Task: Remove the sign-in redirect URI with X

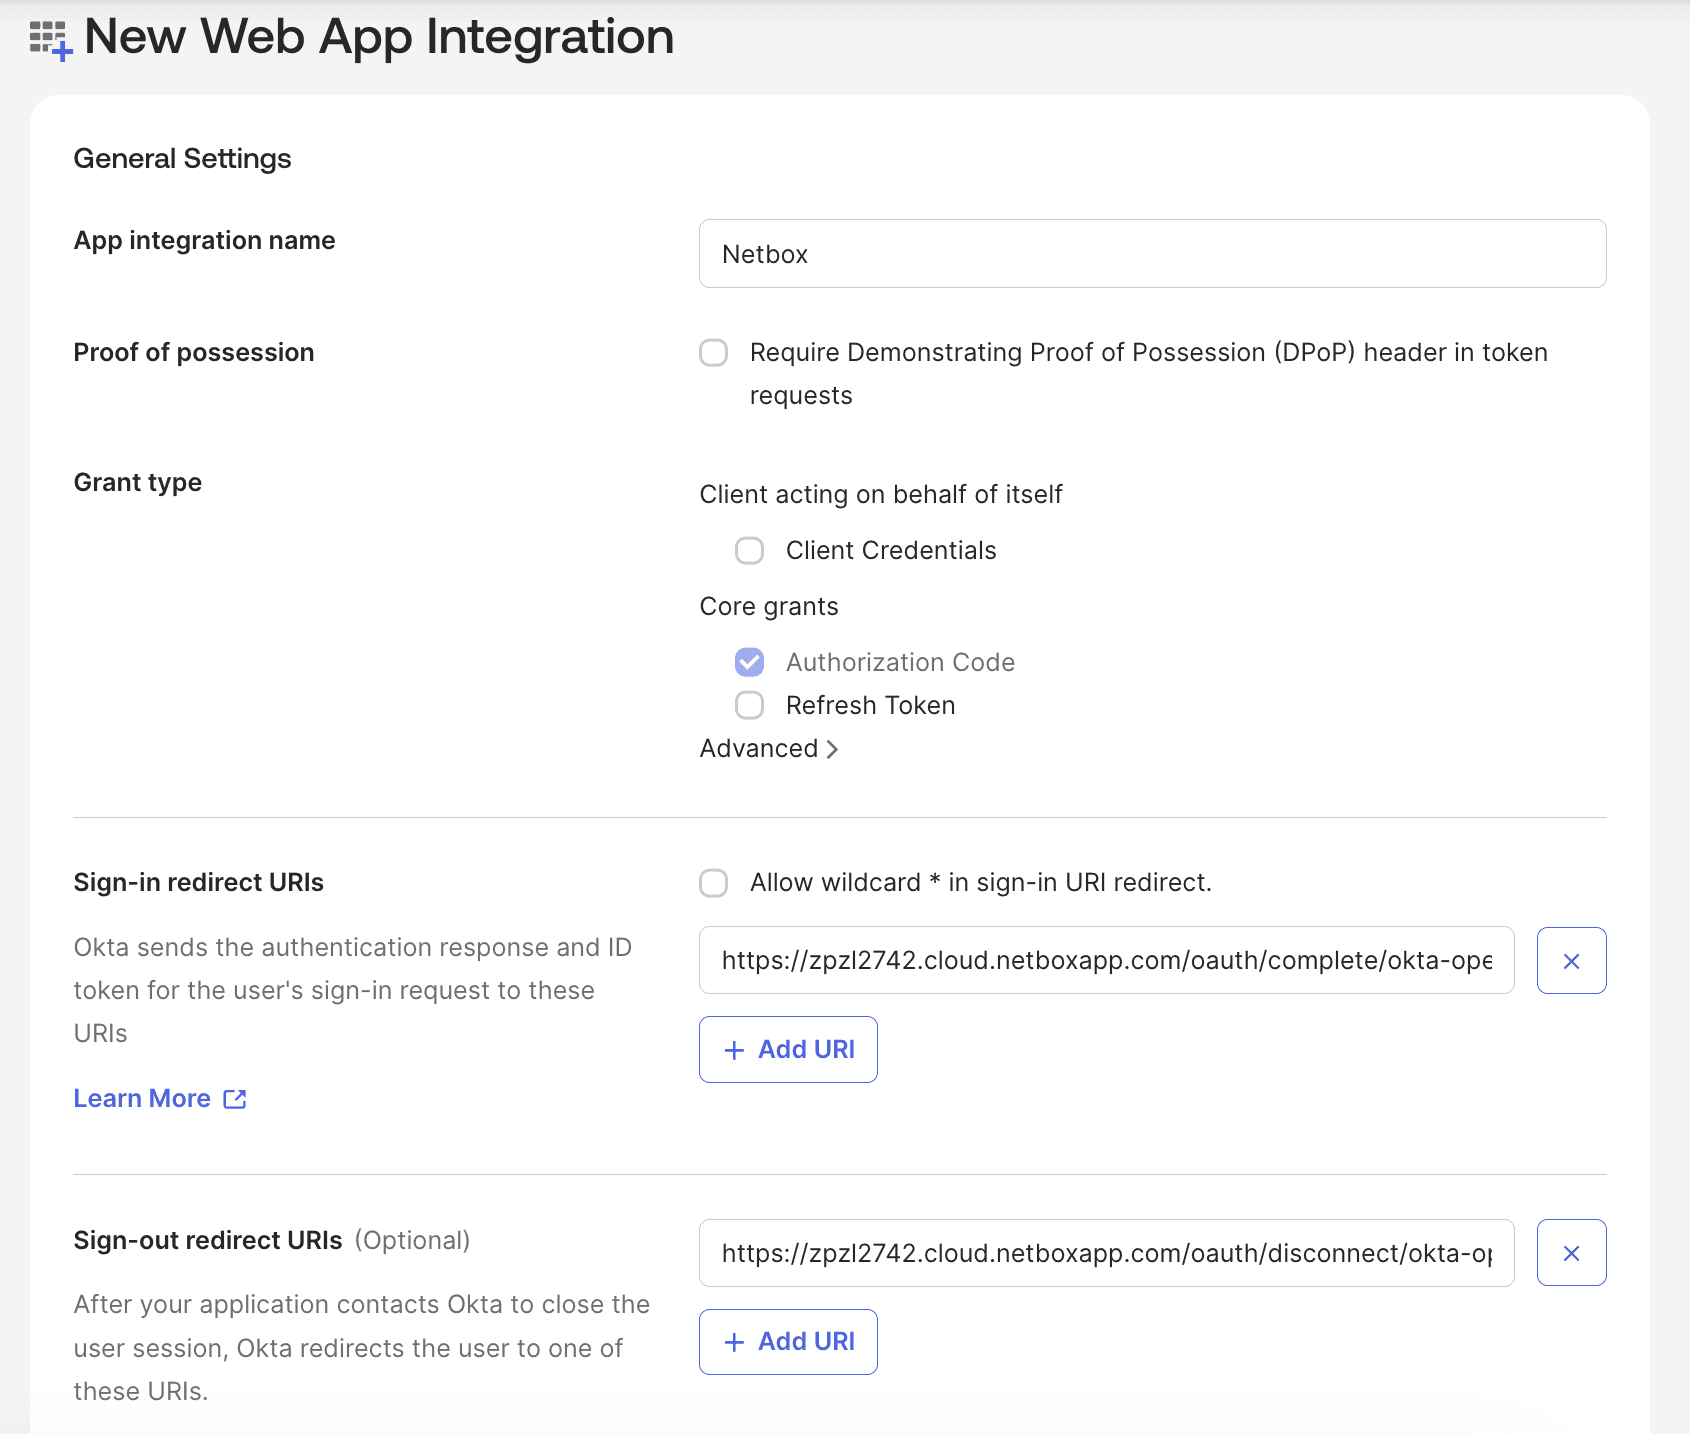Action: point(1571,960)
